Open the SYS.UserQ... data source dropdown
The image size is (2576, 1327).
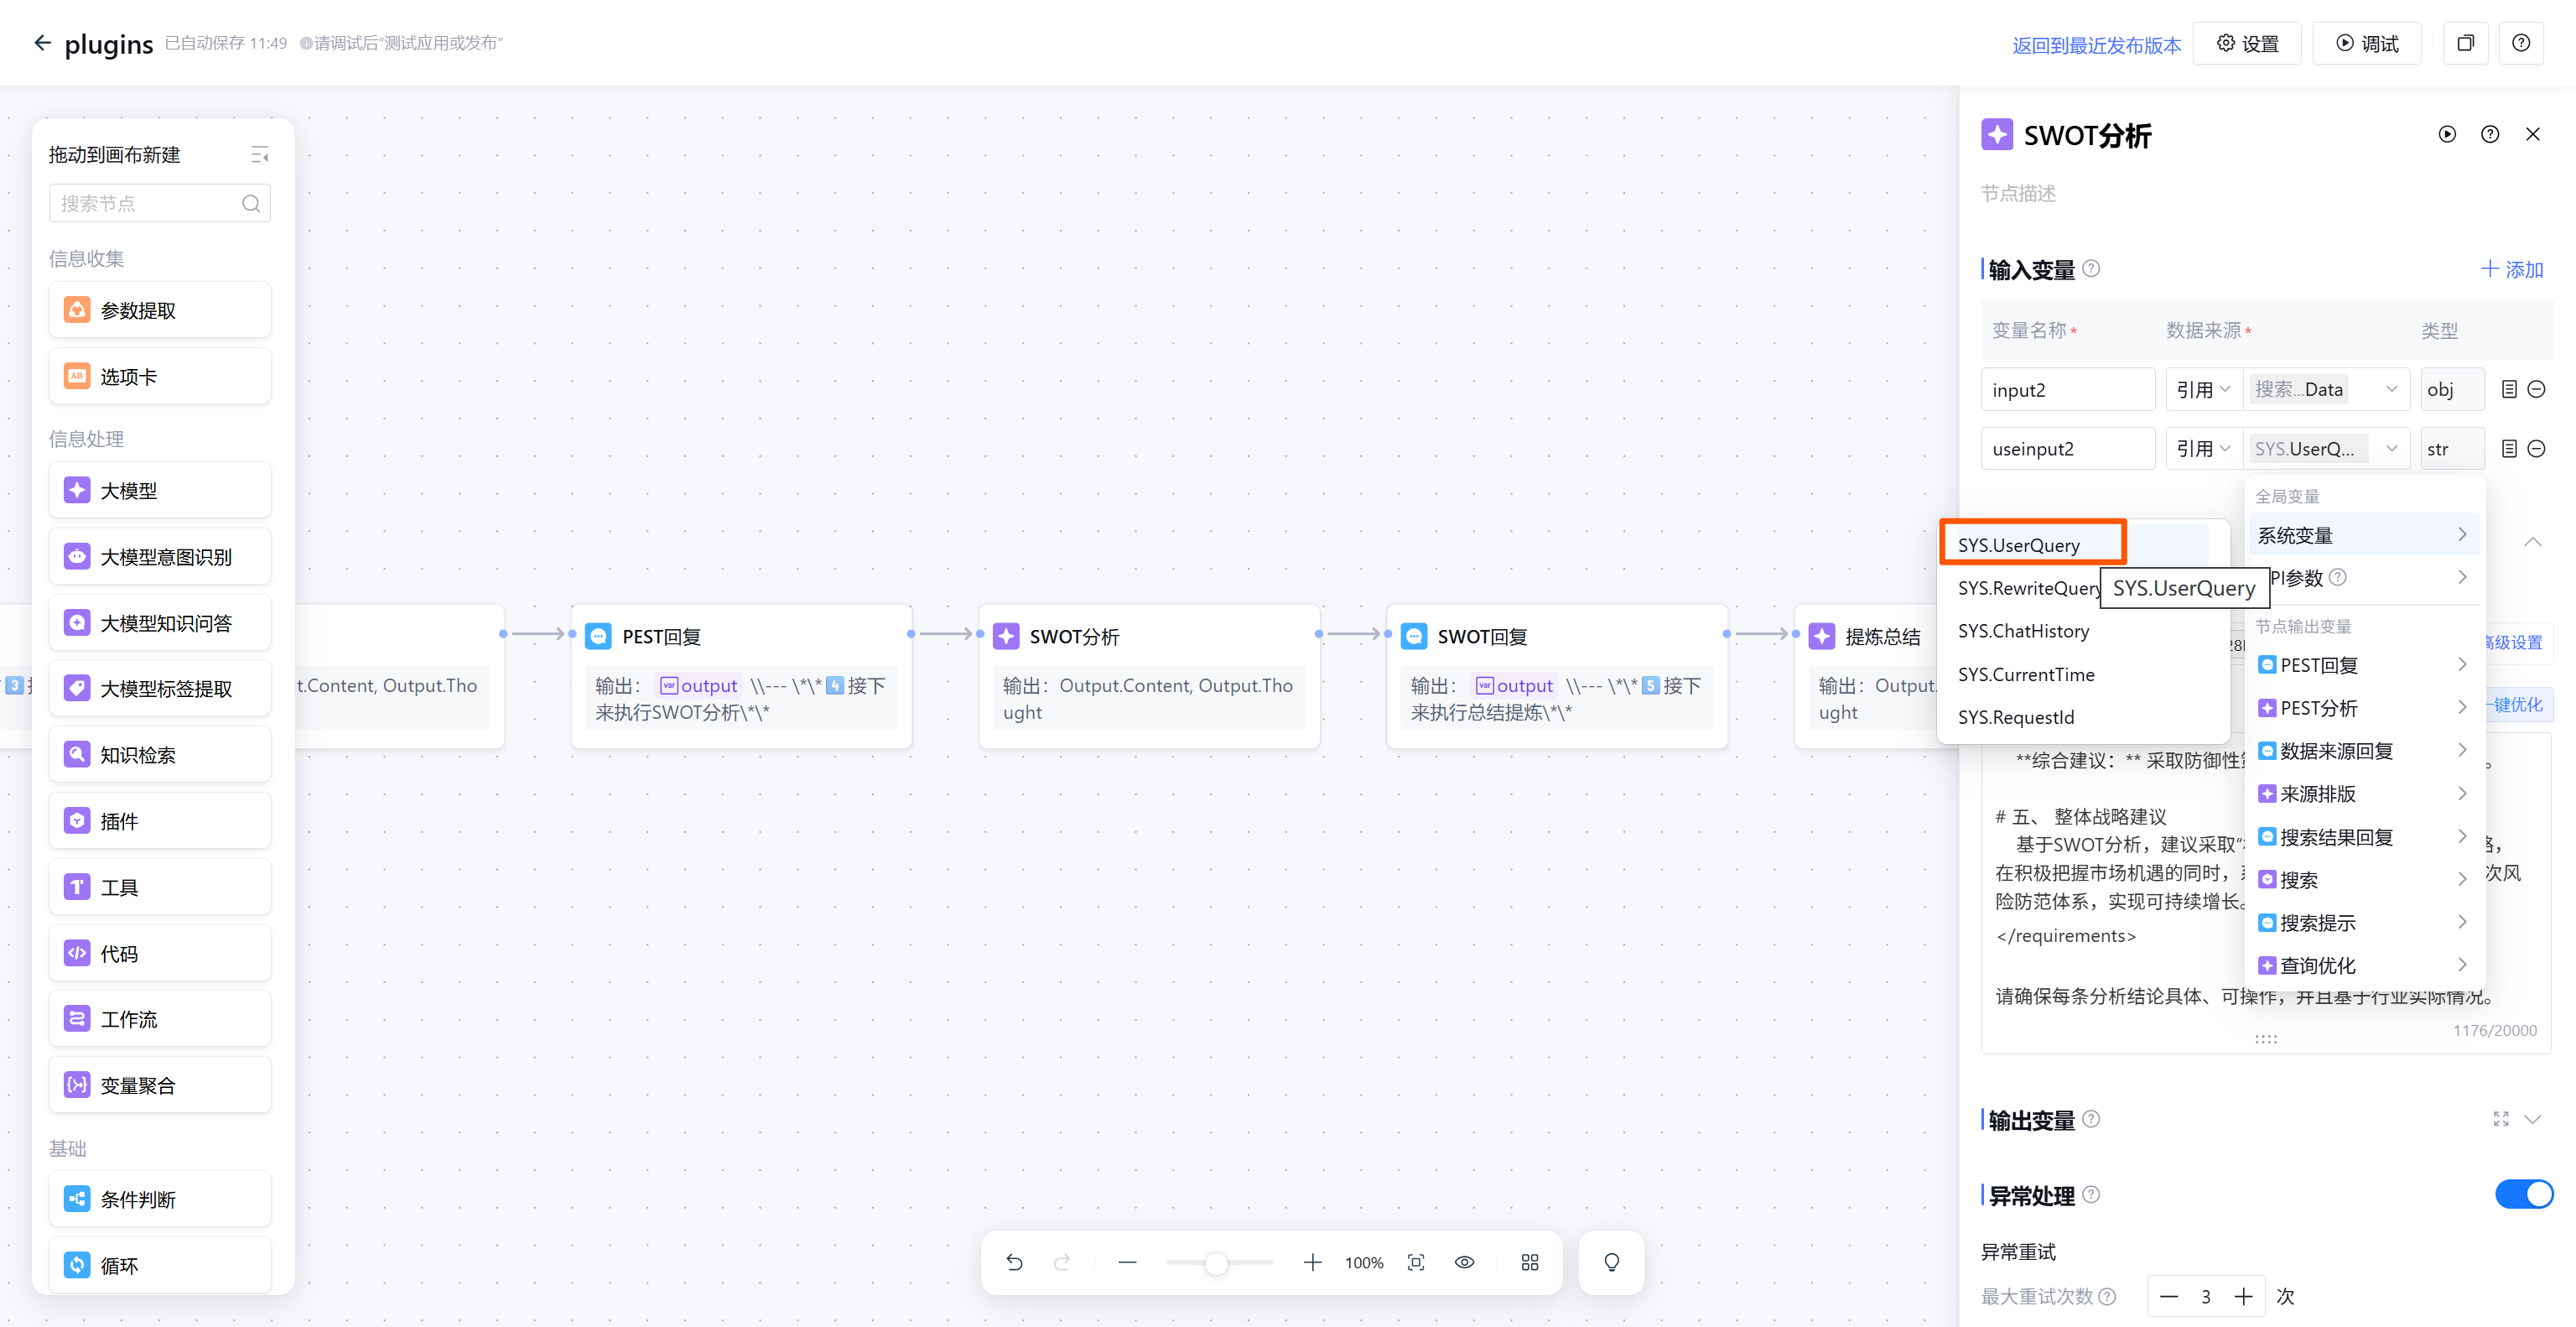[2325, 449]
